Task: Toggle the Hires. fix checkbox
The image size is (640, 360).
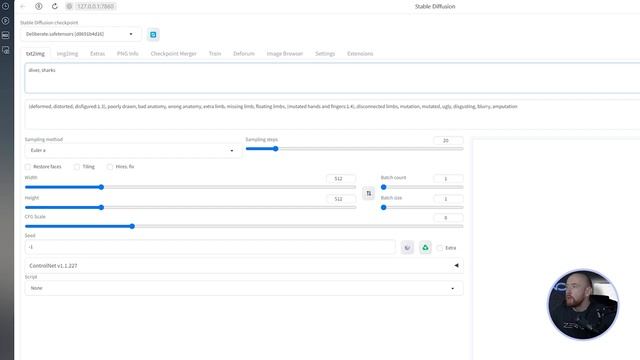Action: pyautogui.click(x=110, y=167)
